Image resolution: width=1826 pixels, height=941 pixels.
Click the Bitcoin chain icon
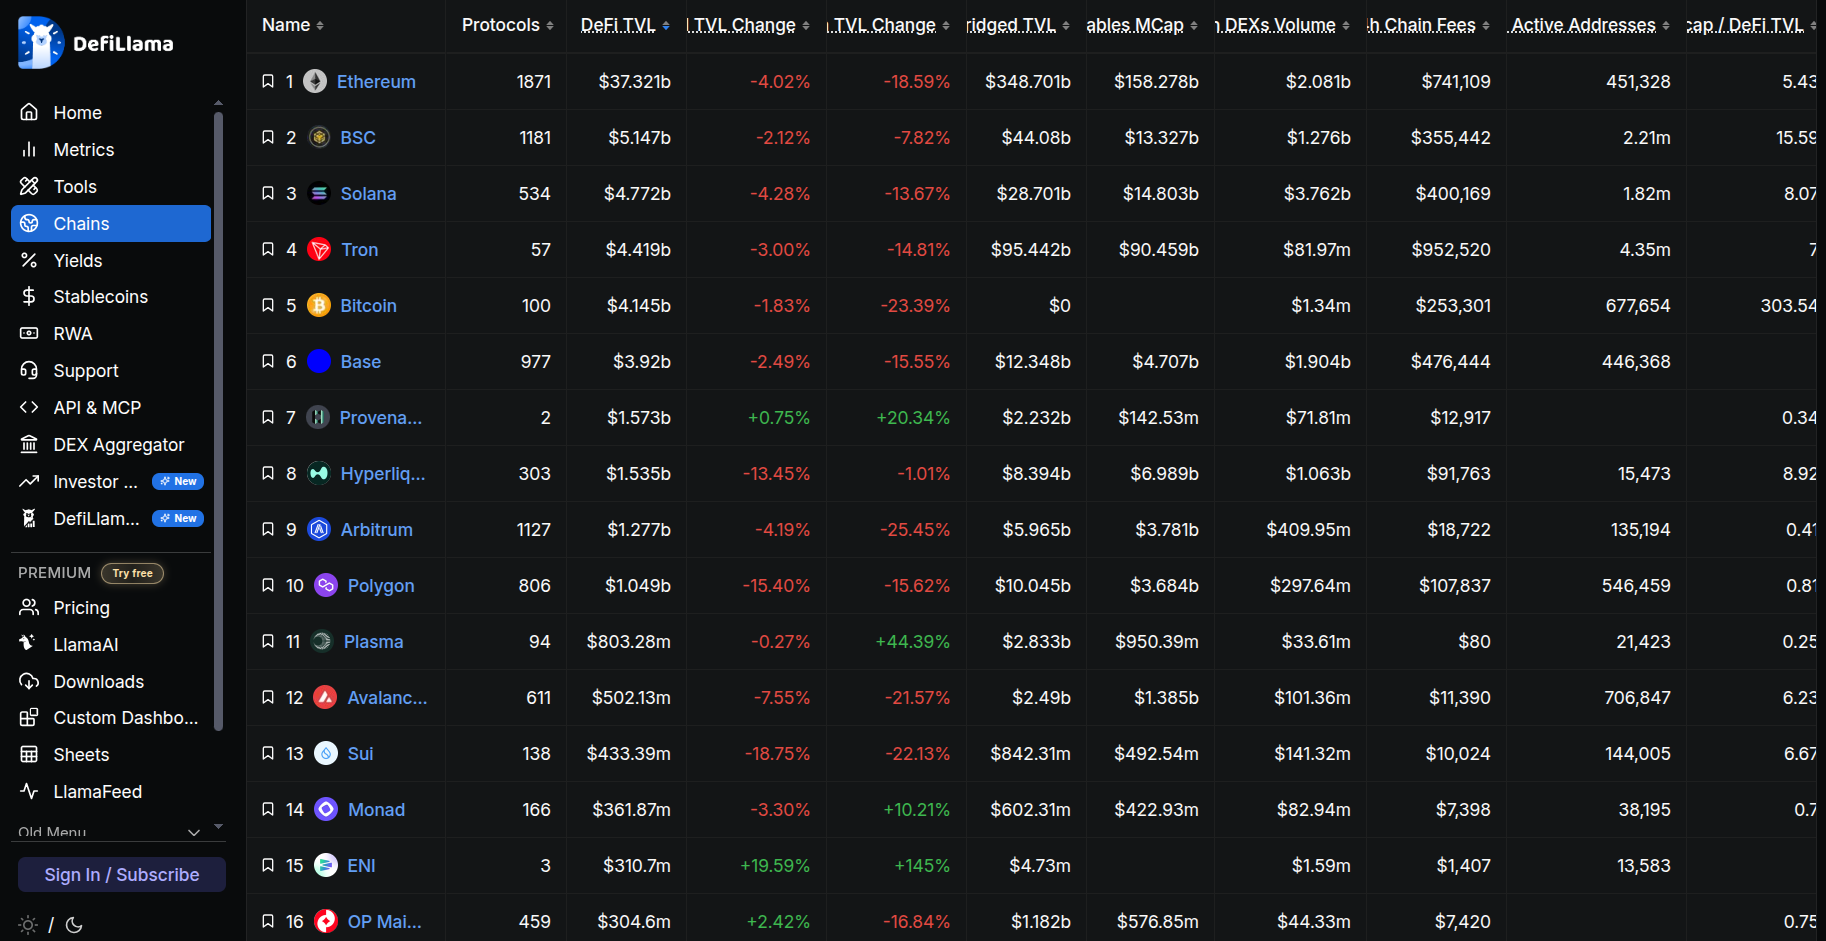[319, 305]
